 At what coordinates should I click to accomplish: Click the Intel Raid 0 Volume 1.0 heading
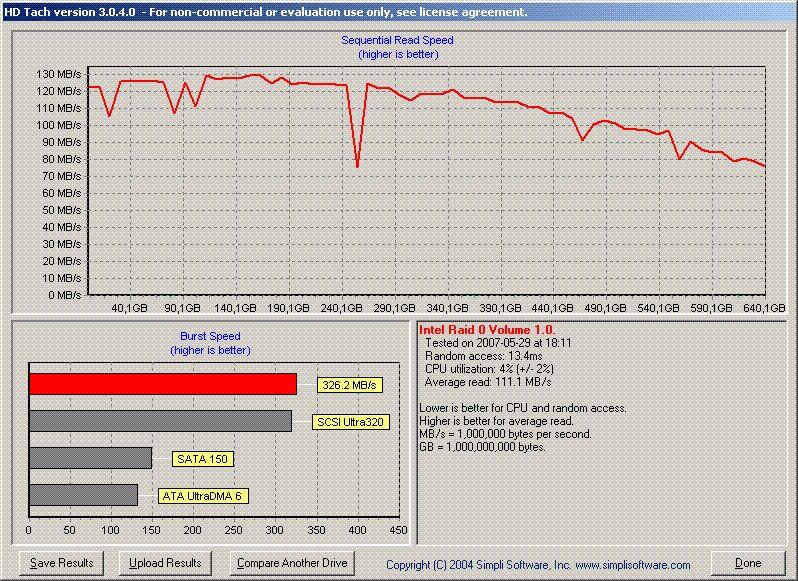(487, 330)
